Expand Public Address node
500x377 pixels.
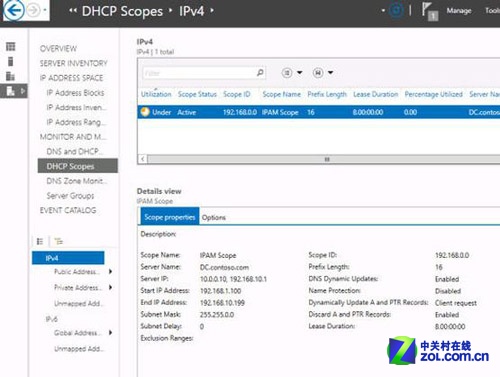[x=110, y=272]
